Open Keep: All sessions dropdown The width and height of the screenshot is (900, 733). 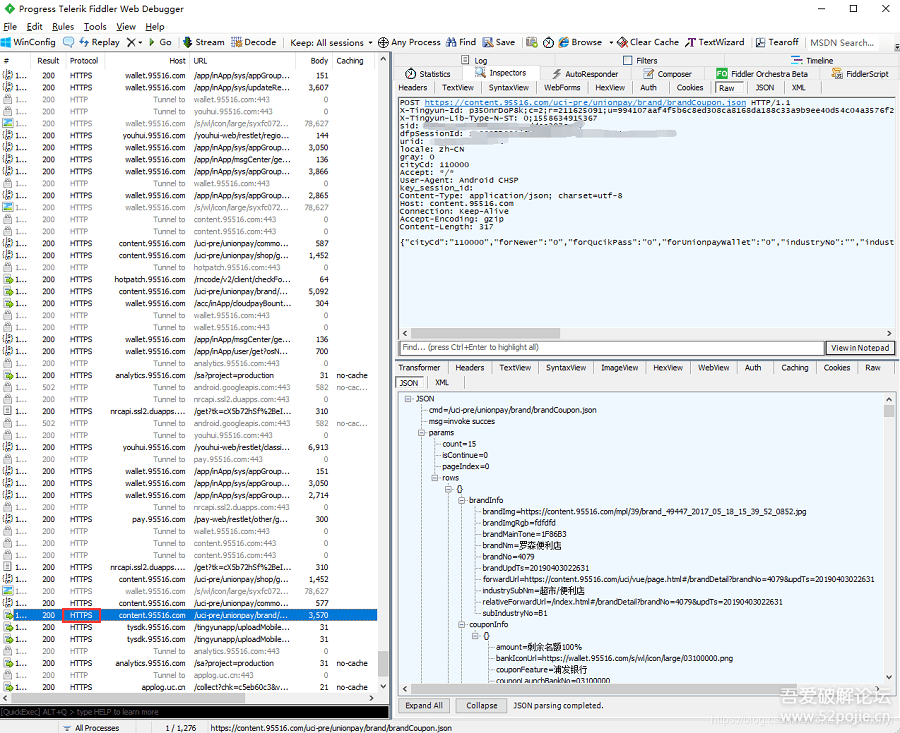pyautogui.click(x=331, y=43)
